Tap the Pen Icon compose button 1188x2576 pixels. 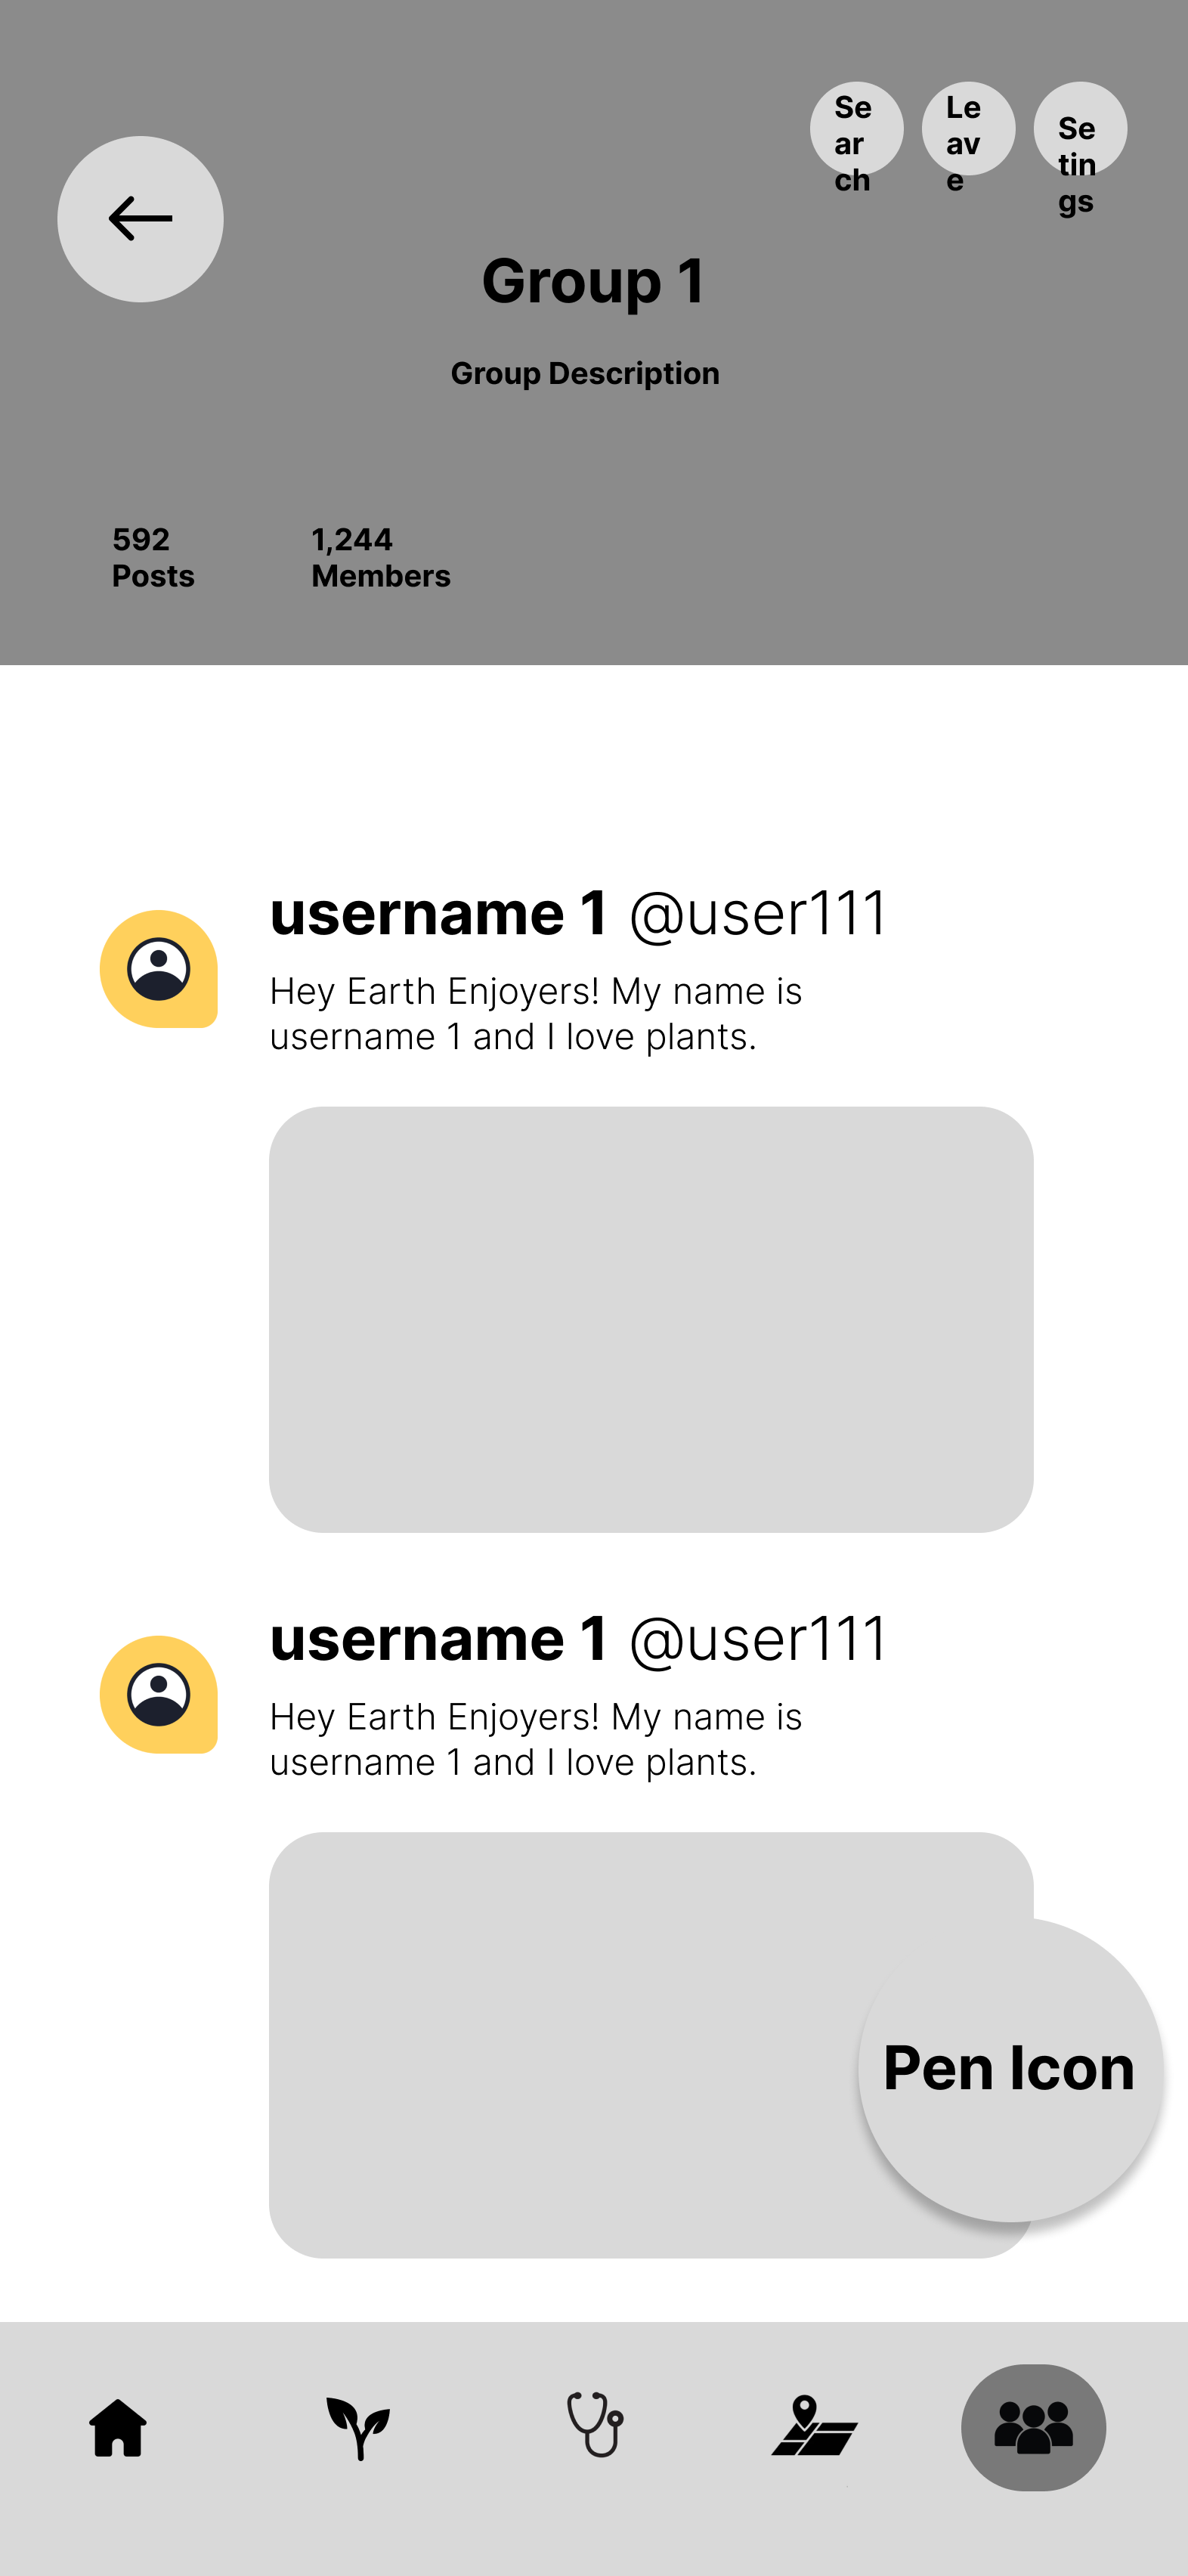point(1009,2068)
